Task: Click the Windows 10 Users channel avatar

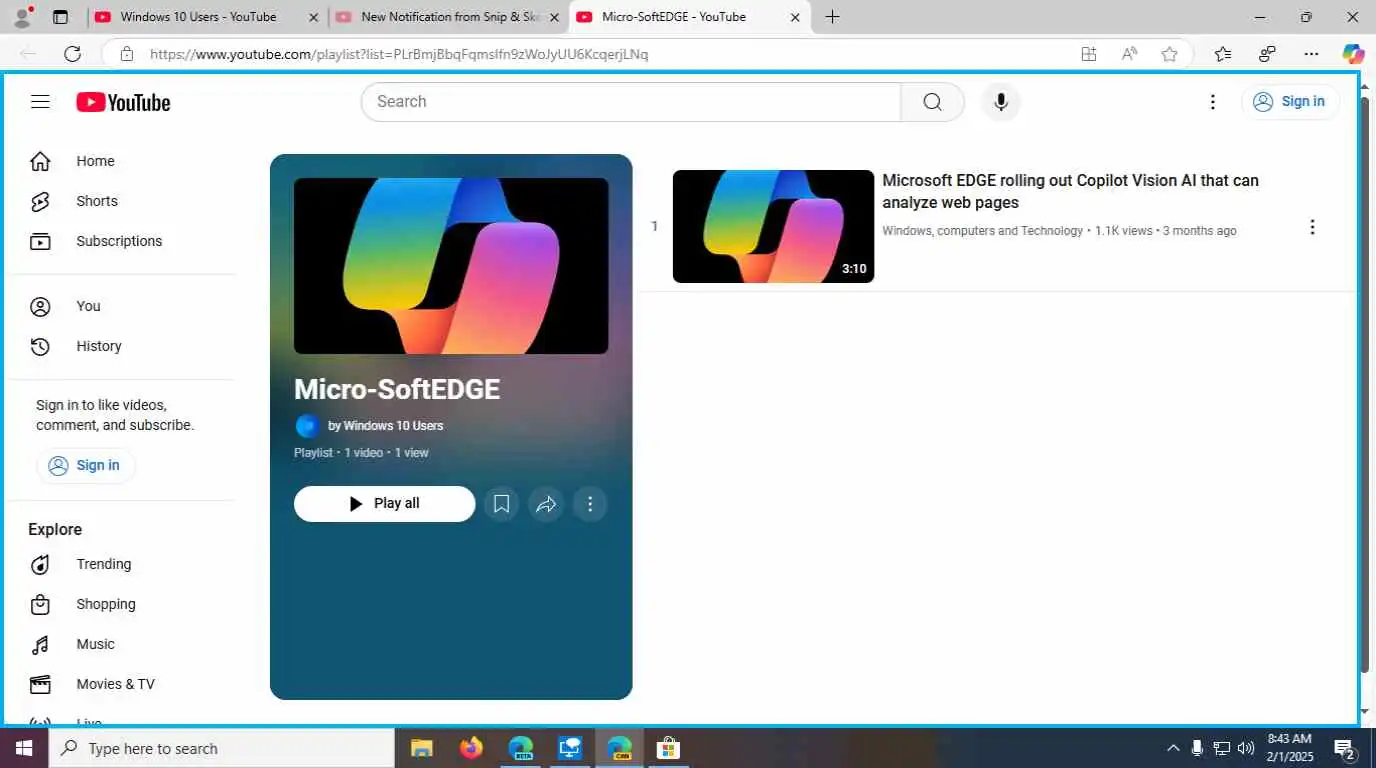Action: tap(307, 426)
